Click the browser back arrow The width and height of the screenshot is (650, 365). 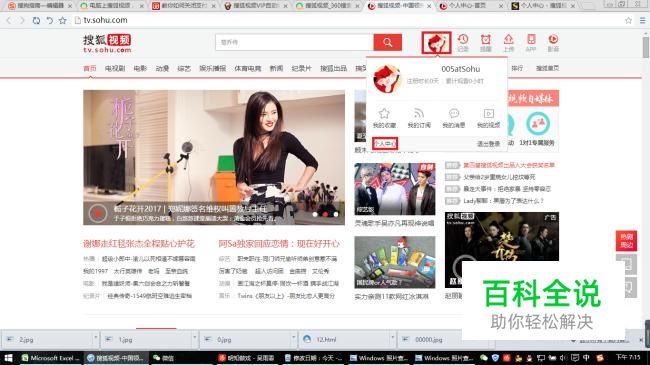[x=9, y=20]
